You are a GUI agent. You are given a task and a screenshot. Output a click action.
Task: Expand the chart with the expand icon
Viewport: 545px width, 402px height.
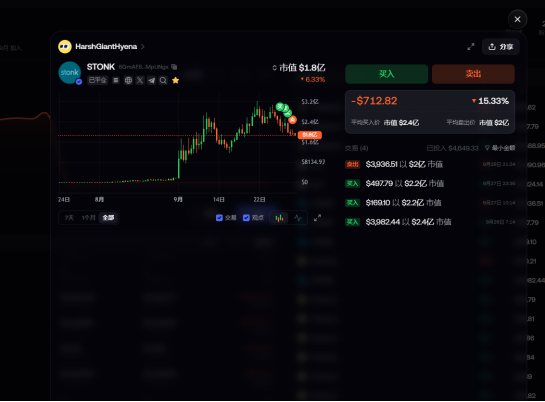tap(317, 218)
